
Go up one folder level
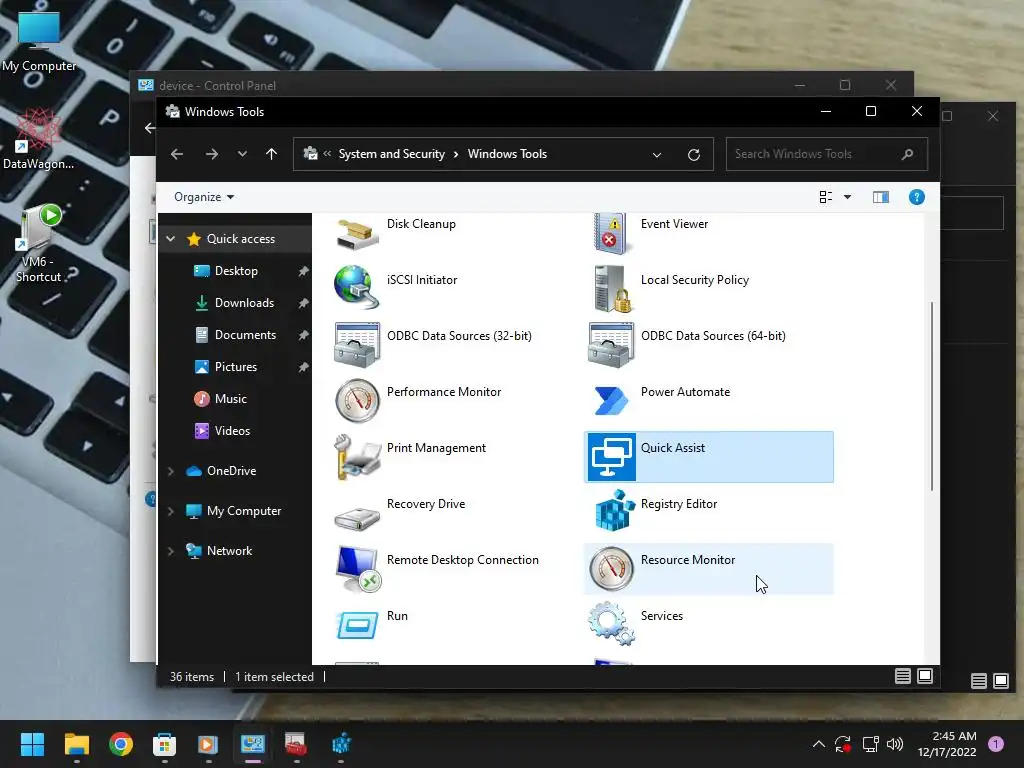coord(272,154)
